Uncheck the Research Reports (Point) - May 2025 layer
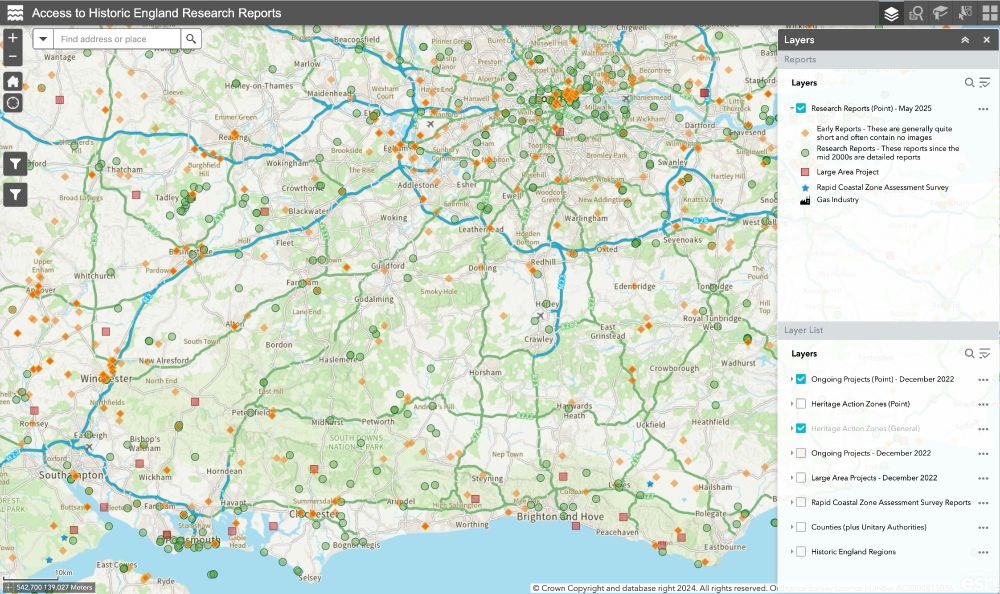The height and width of the screenshot is (594, 1000). [x=801, y=108]
